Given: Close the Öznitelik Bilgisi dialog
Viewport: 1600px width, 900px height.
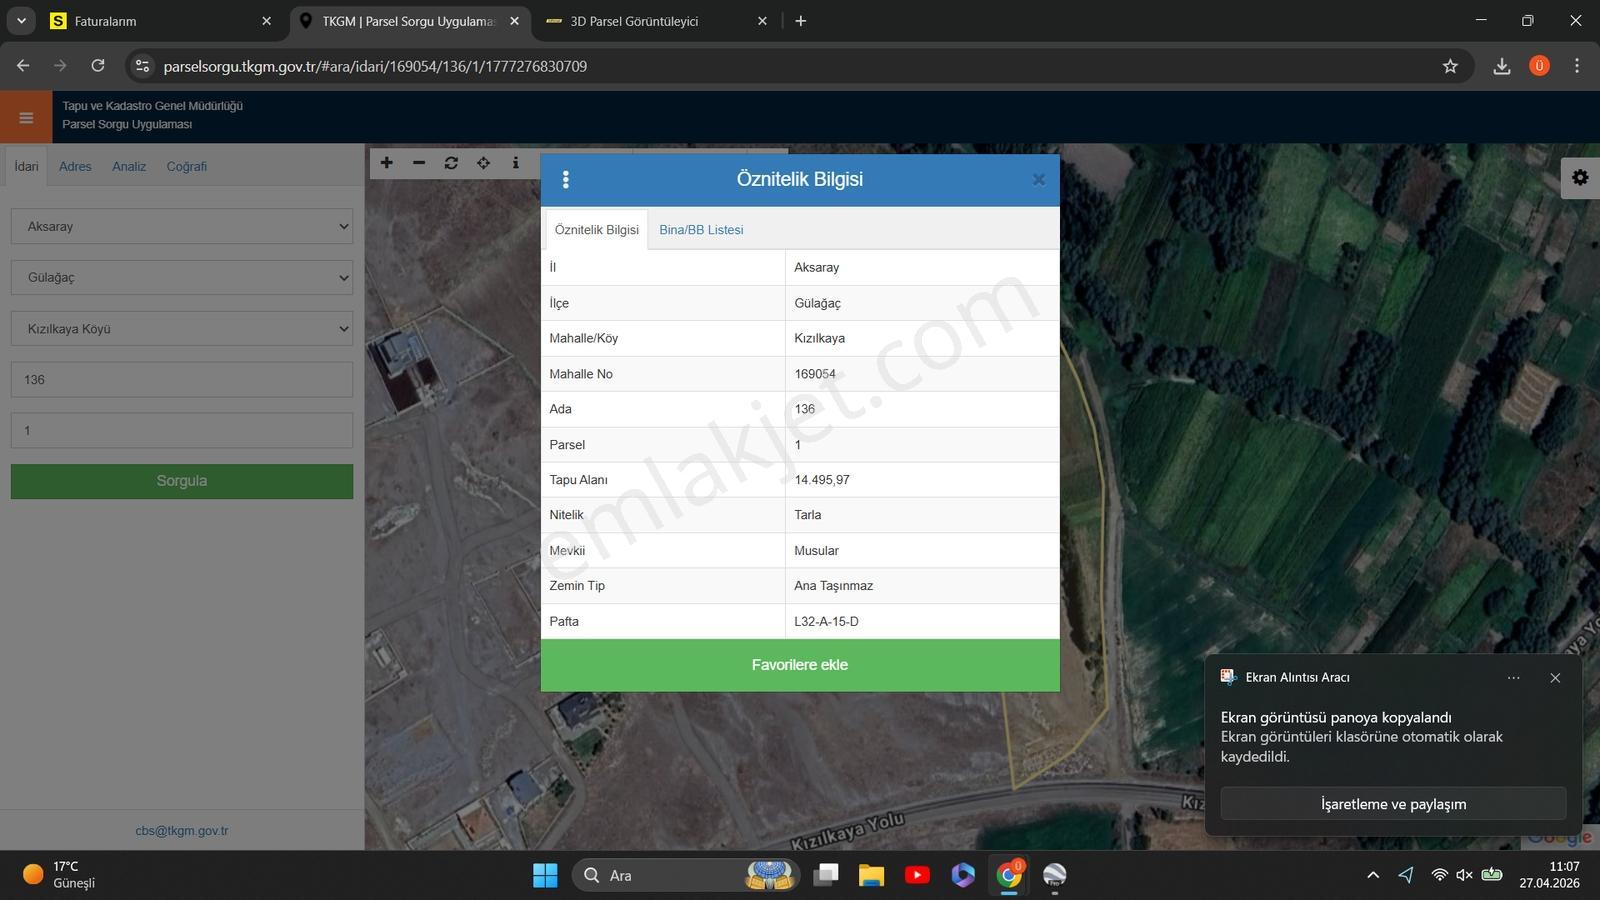Looking at the screenshot, I should tap(1039, 180).
